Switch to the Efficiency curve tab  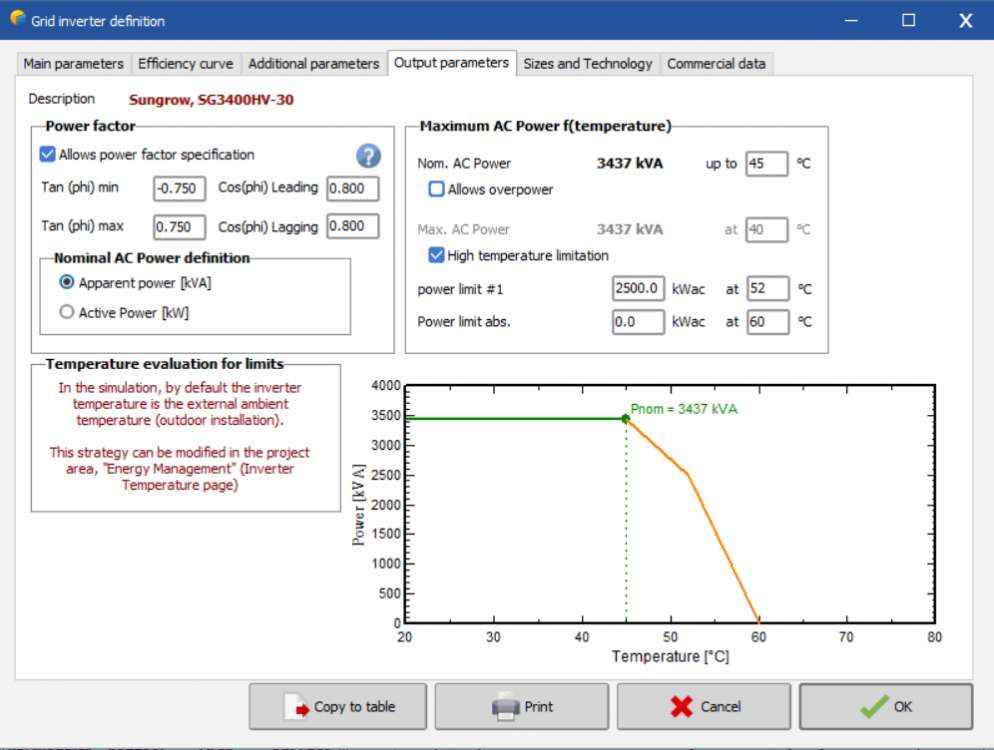(x=185, y=64)
